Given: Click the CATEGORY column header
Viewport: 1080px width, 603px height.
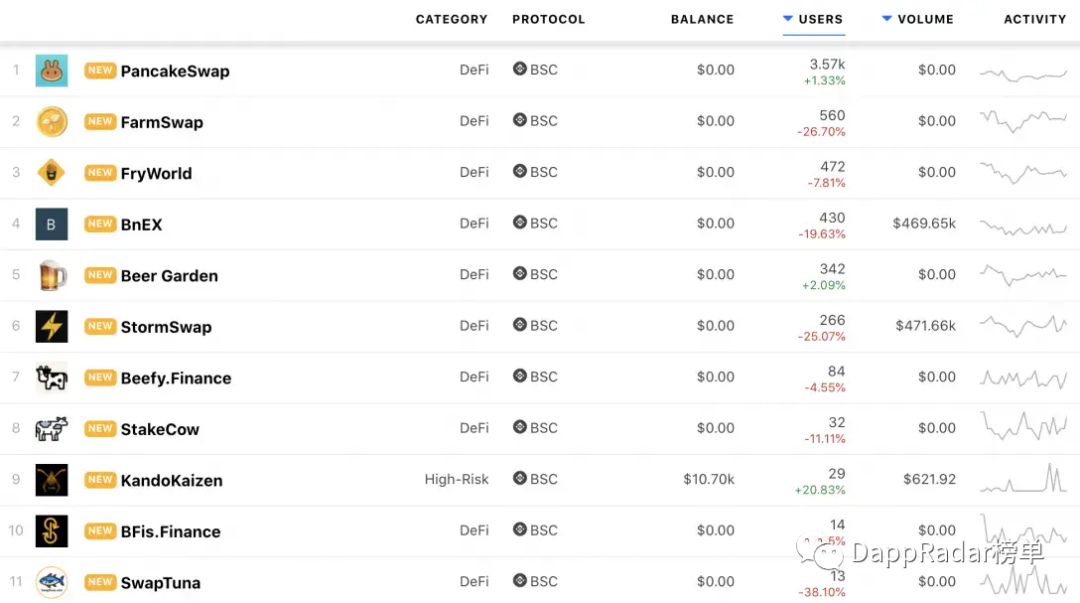Looking at the screenshot, I should (451, 19).
